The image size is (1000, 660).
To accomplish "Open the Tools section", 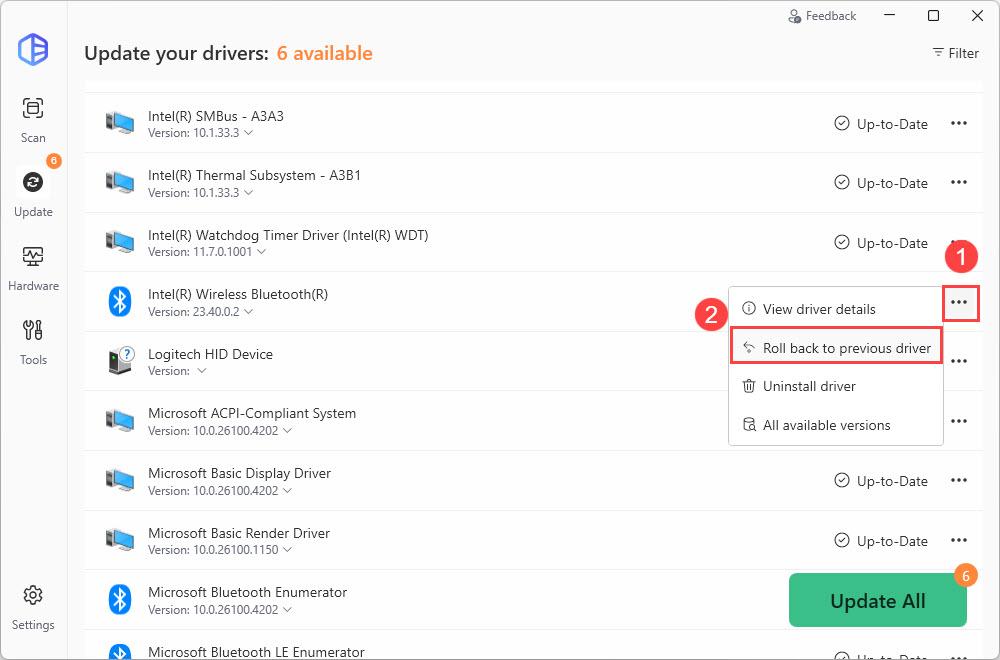I will pos(33,340).
